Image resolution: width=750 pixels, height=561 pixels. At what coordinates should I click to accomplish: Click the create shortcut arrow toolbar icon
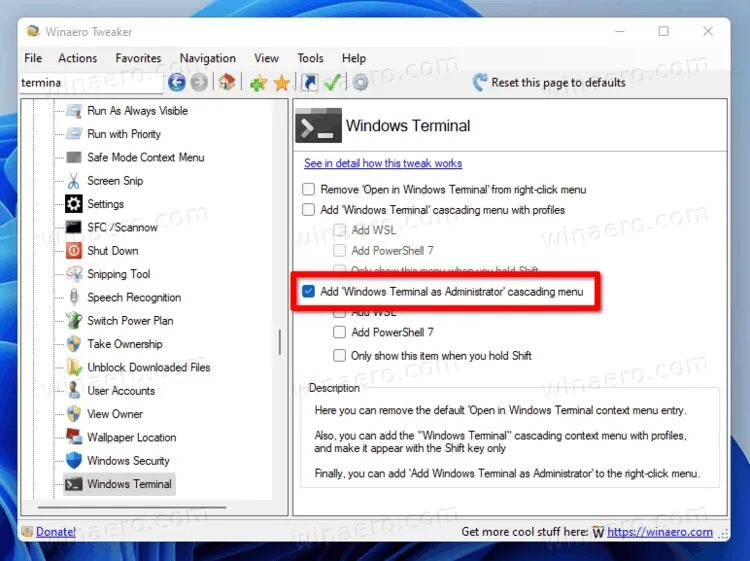[x=309, y=82]
